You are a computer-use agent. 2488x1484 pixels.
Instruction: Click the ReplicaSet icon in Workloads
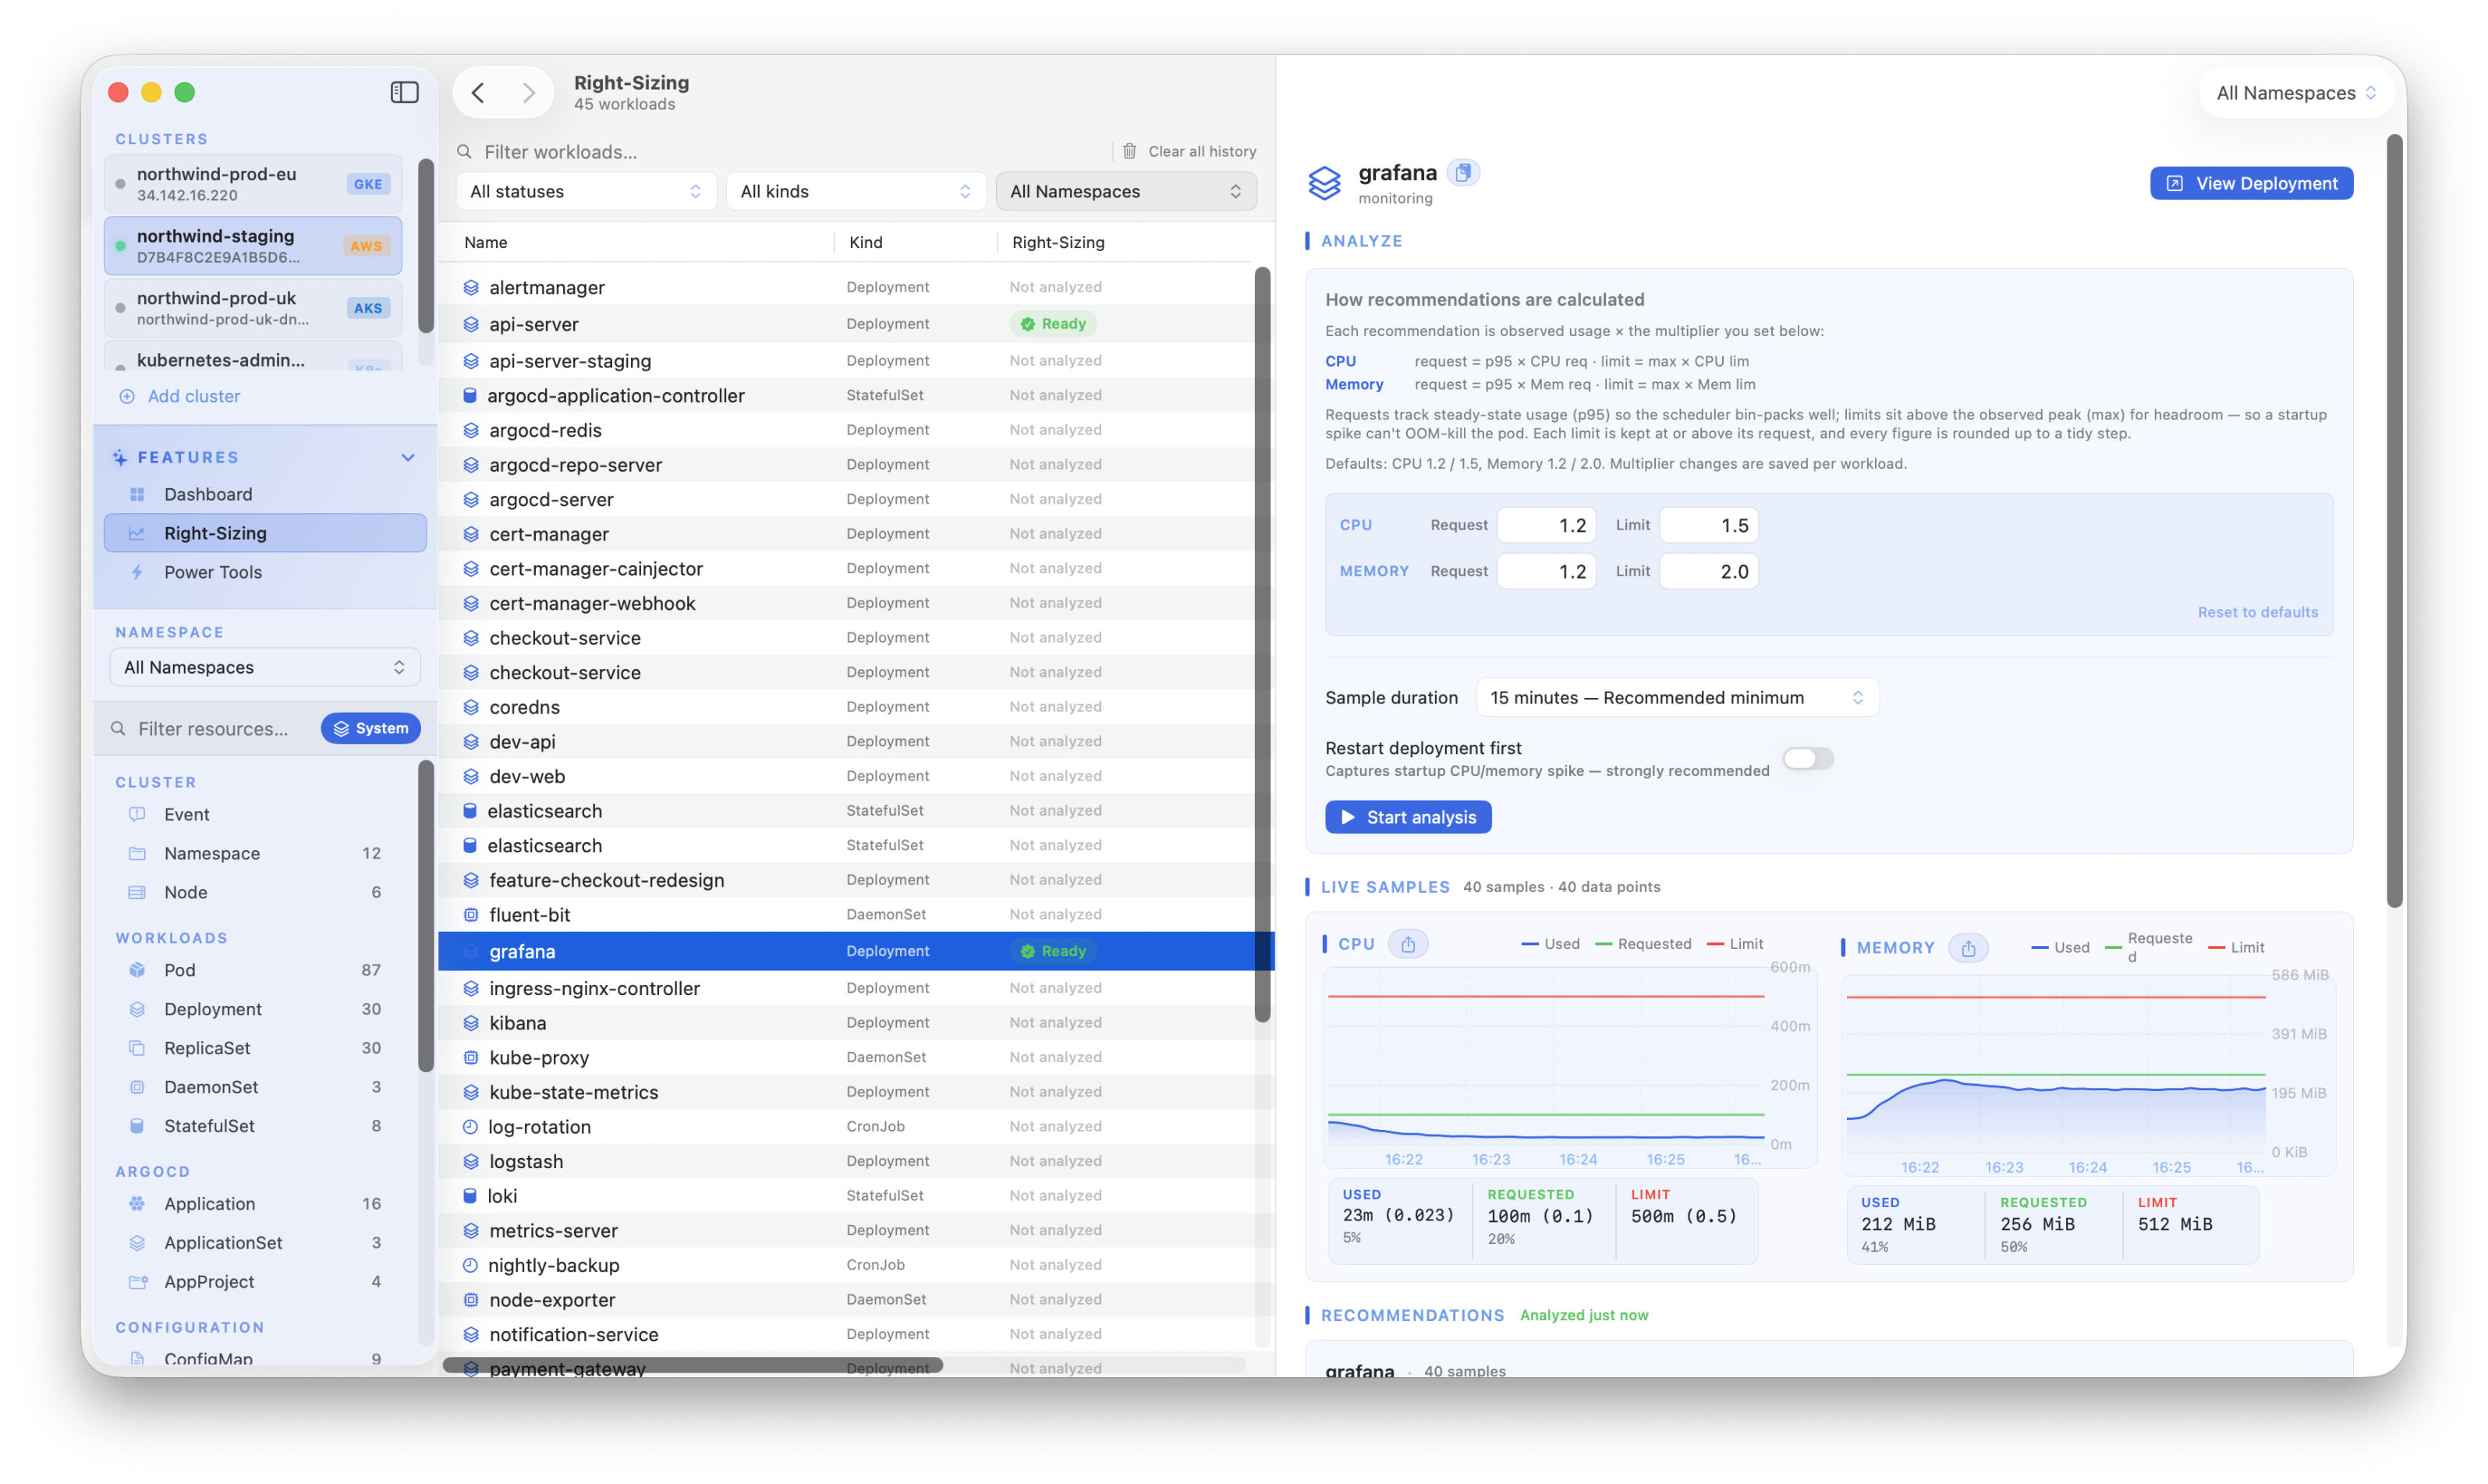coord(137,1048)
